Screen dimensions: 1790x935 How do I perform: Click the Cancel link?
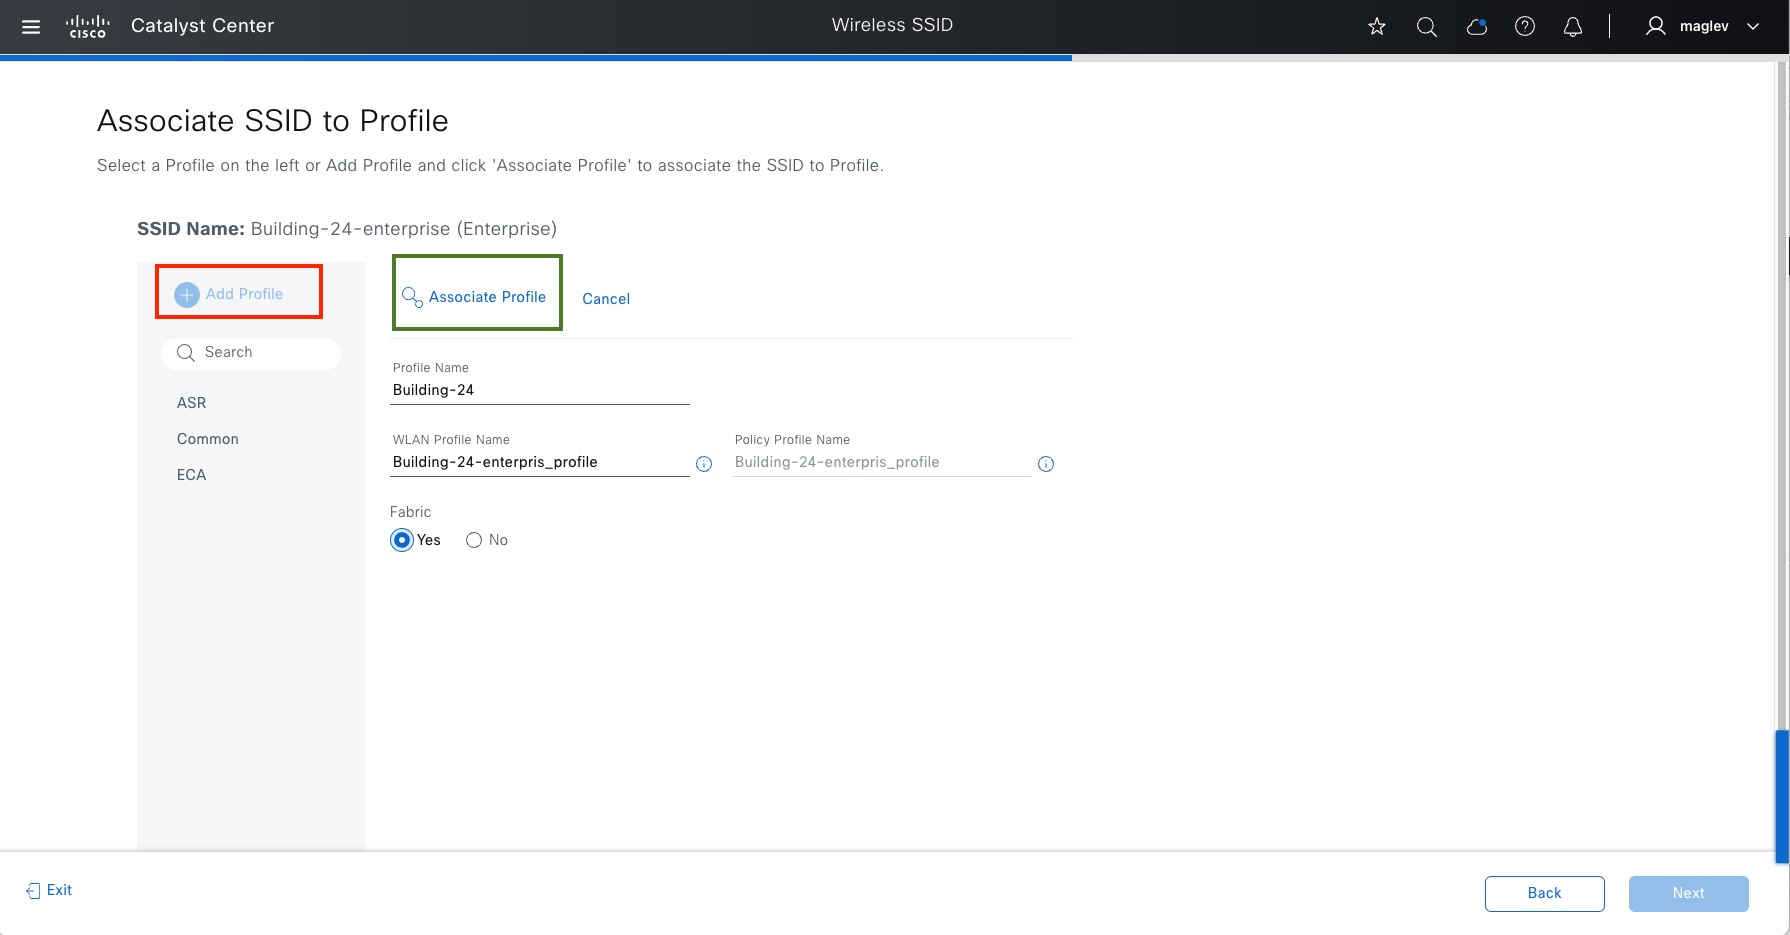[606, 299]
